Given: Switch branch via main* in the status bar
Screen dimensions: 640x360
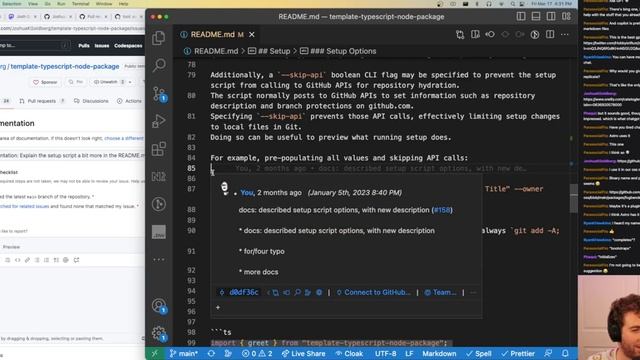Looking at the screenshot, I should pos(184,353).
